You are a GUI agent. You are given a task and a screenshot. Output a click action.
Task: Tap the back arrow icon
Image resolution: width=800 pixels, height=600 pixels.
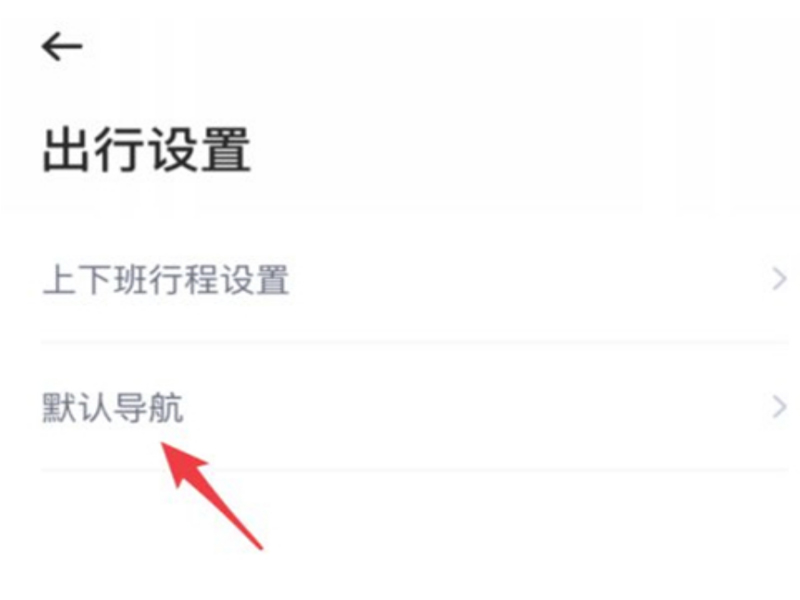[x=62, y=46]
